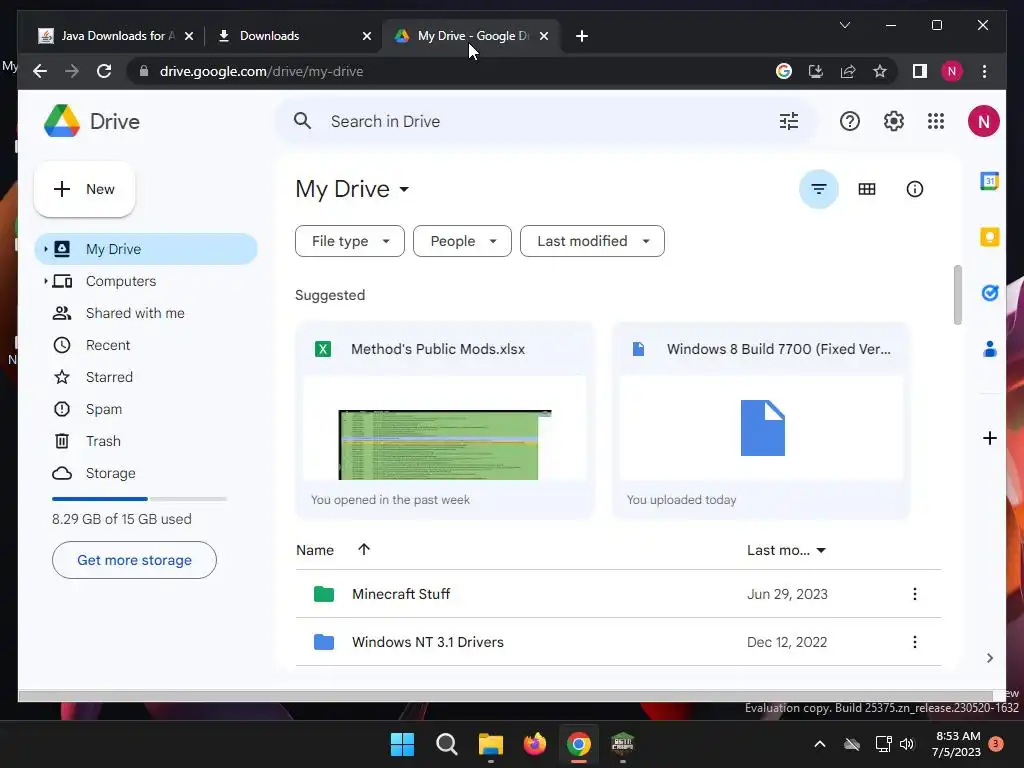
Task: Sort by Name column header
Action: [315, 550]
